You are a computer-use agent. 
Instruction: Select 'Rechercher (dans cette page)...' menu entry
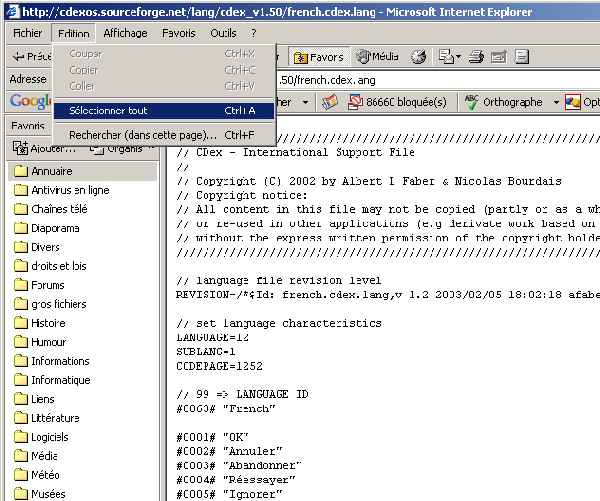pos(143,134)
